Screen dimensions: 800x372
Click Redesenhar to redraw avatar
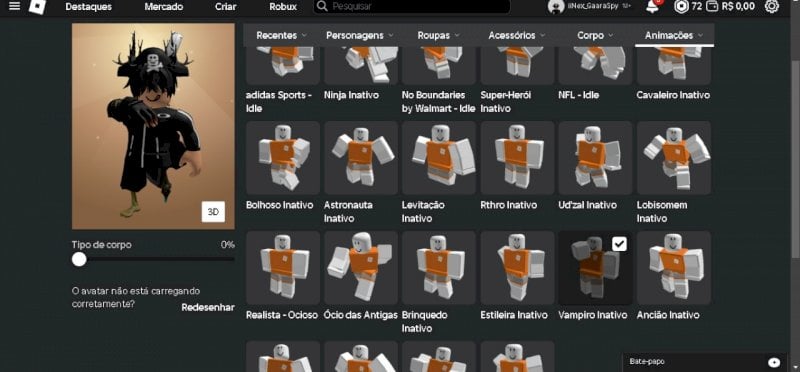208,307
